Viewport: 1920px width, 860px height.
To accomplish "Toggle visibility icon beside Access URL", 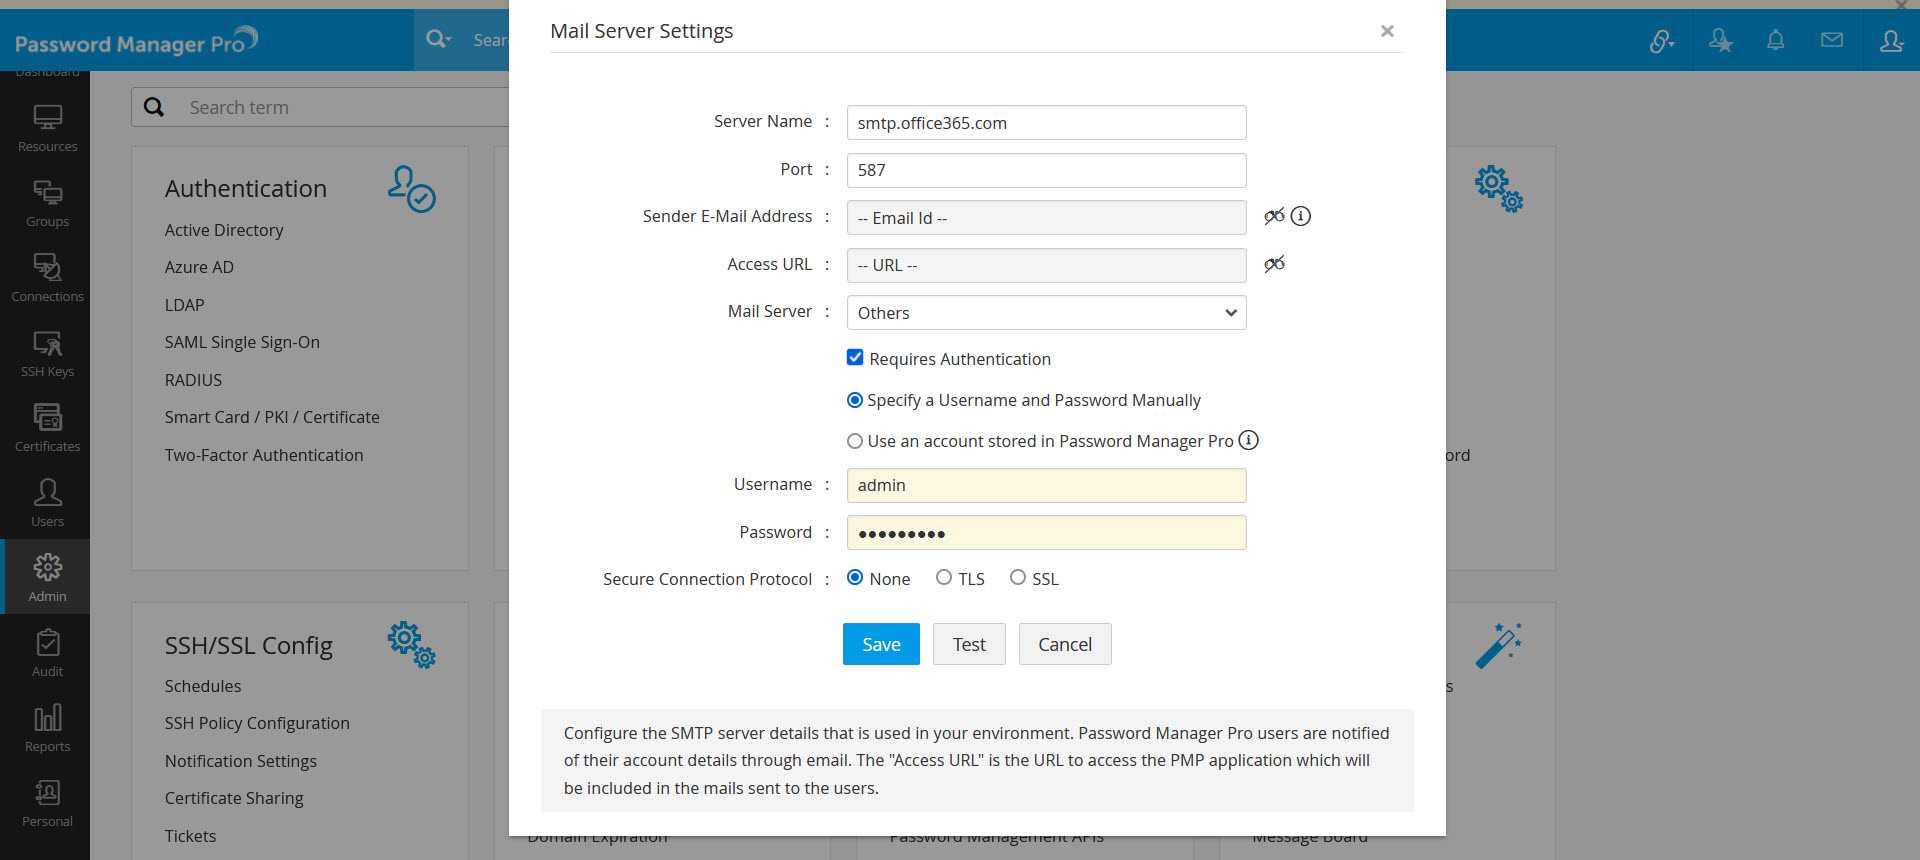I will pyautogui.click(x=1273, y=265).
